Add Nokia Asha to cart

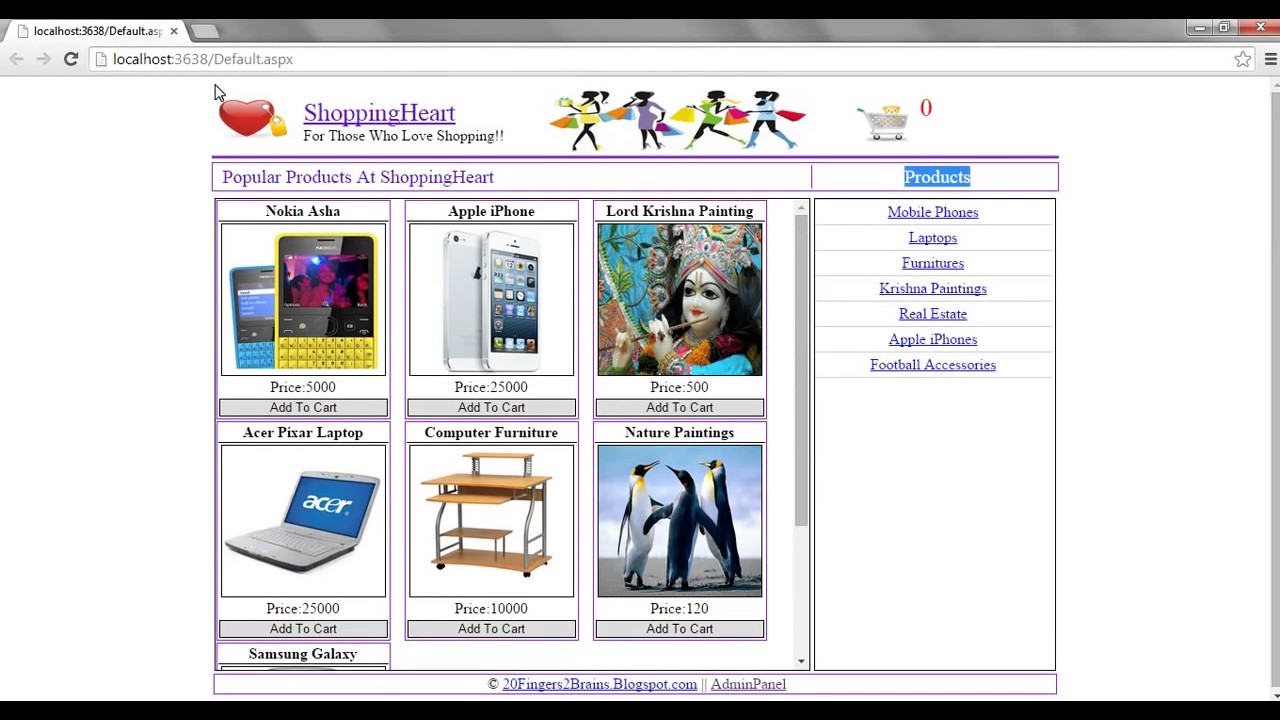(x=303, y=407)
